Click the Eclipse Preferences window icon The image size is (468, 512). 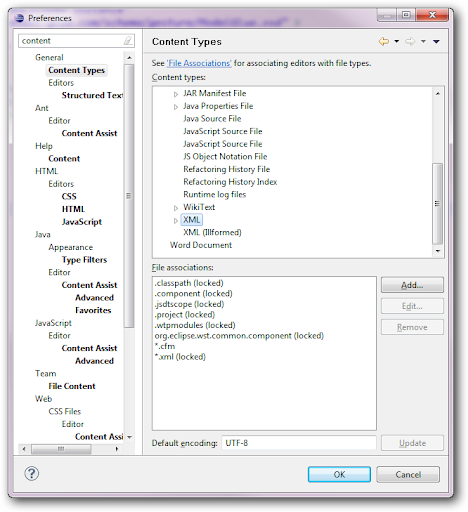click(20, 18)
